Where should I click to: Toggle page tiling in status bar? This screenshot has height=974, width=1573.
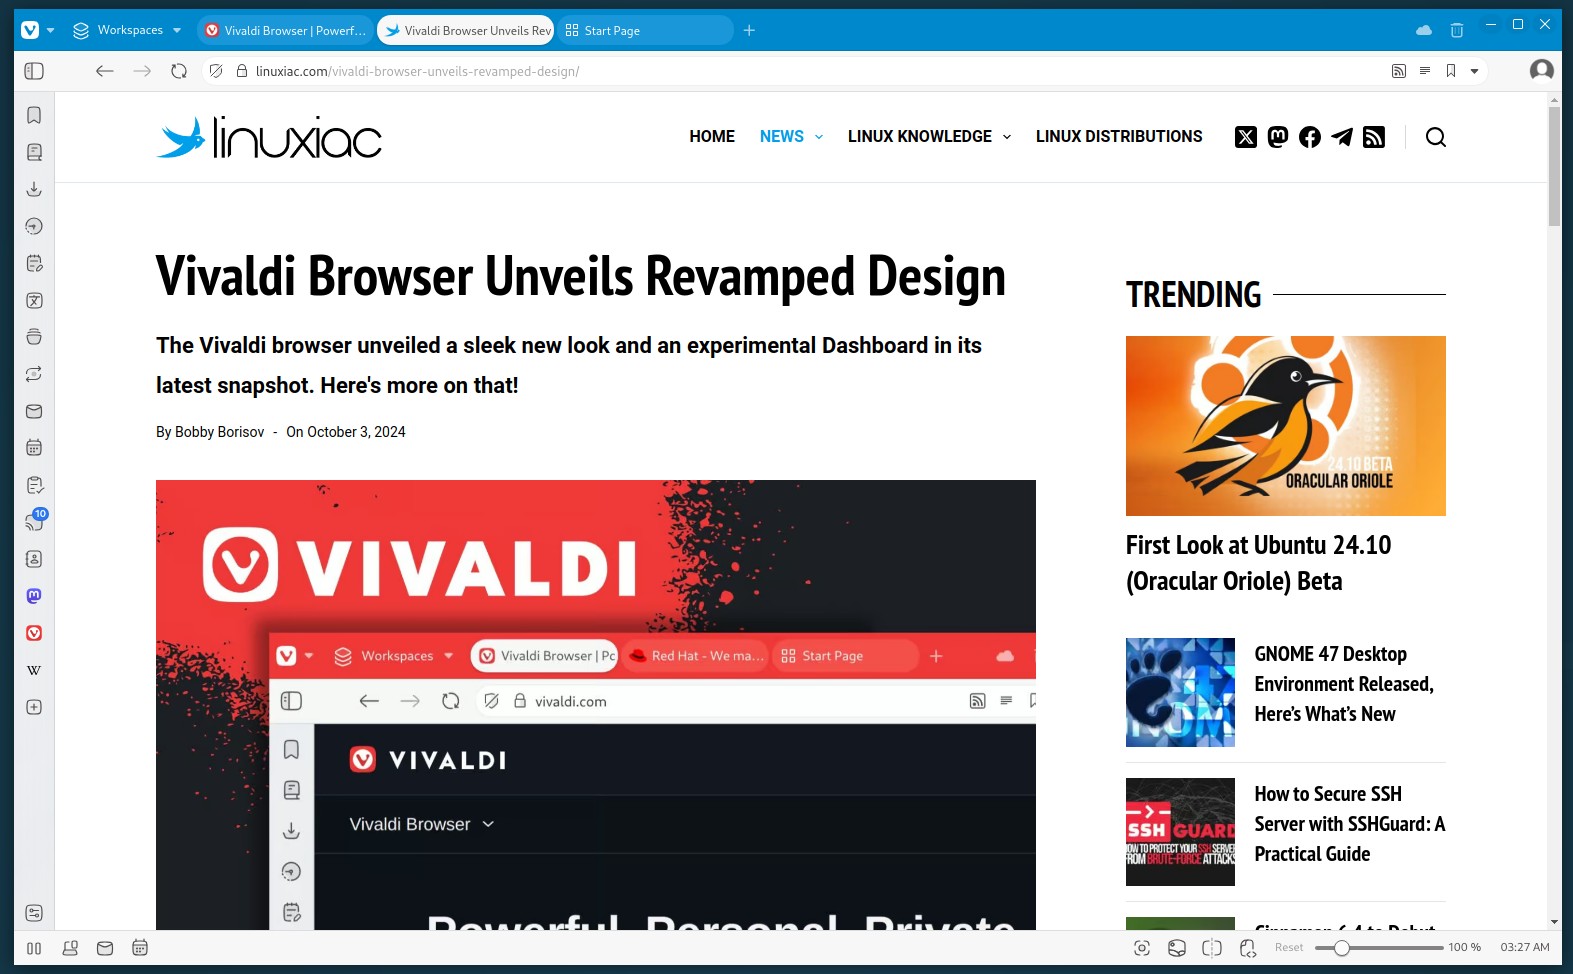click(1212, 948)
